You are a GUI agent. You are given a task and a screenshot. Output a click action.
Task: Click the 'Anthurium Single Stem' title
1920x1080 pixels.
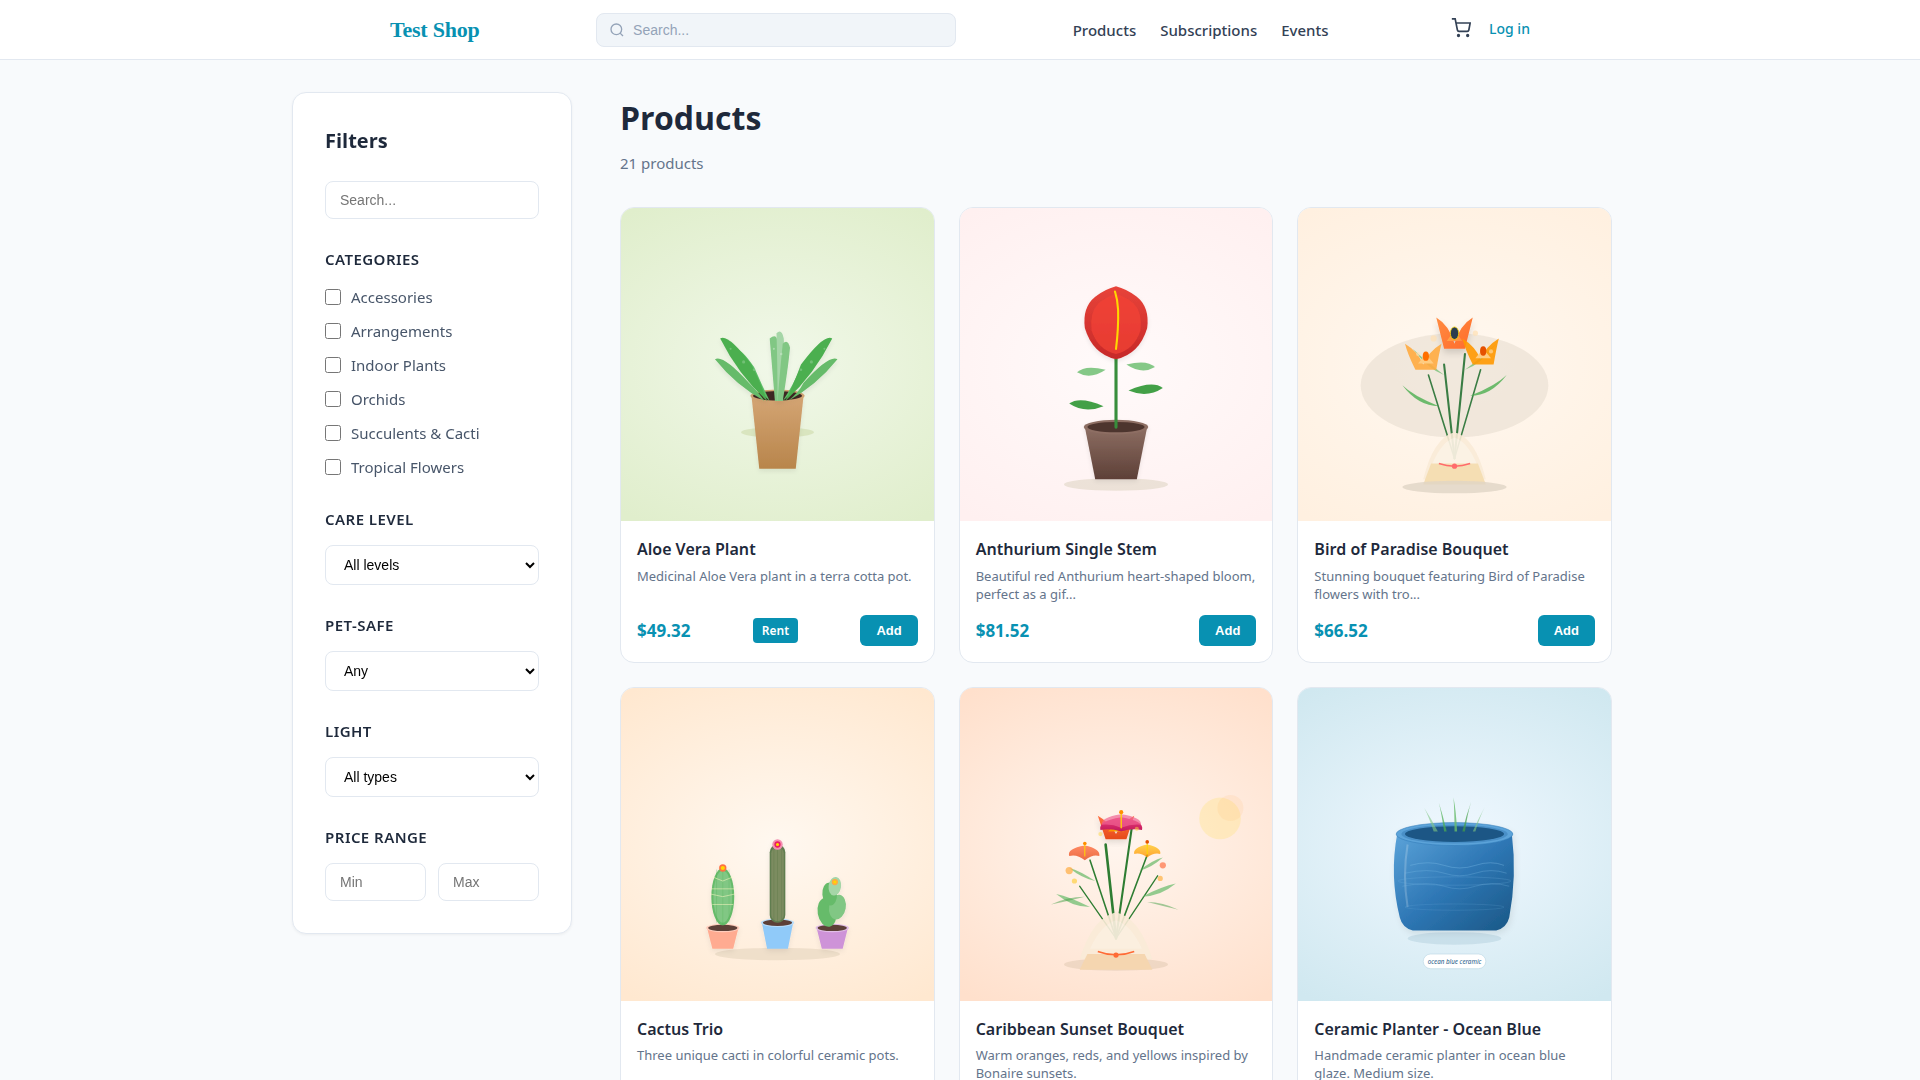tap(1066, 549)
